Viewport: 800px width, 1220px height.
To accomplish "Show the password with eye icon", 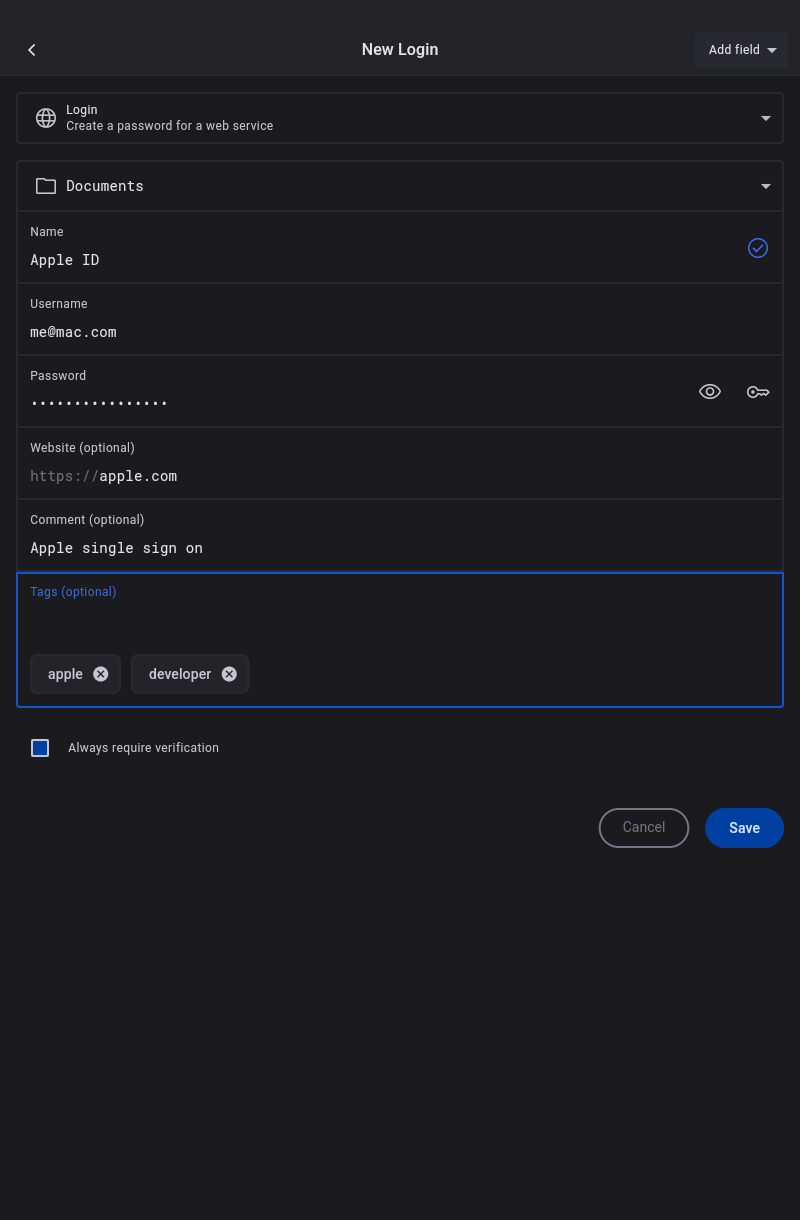I will click(x=710, y=392).
